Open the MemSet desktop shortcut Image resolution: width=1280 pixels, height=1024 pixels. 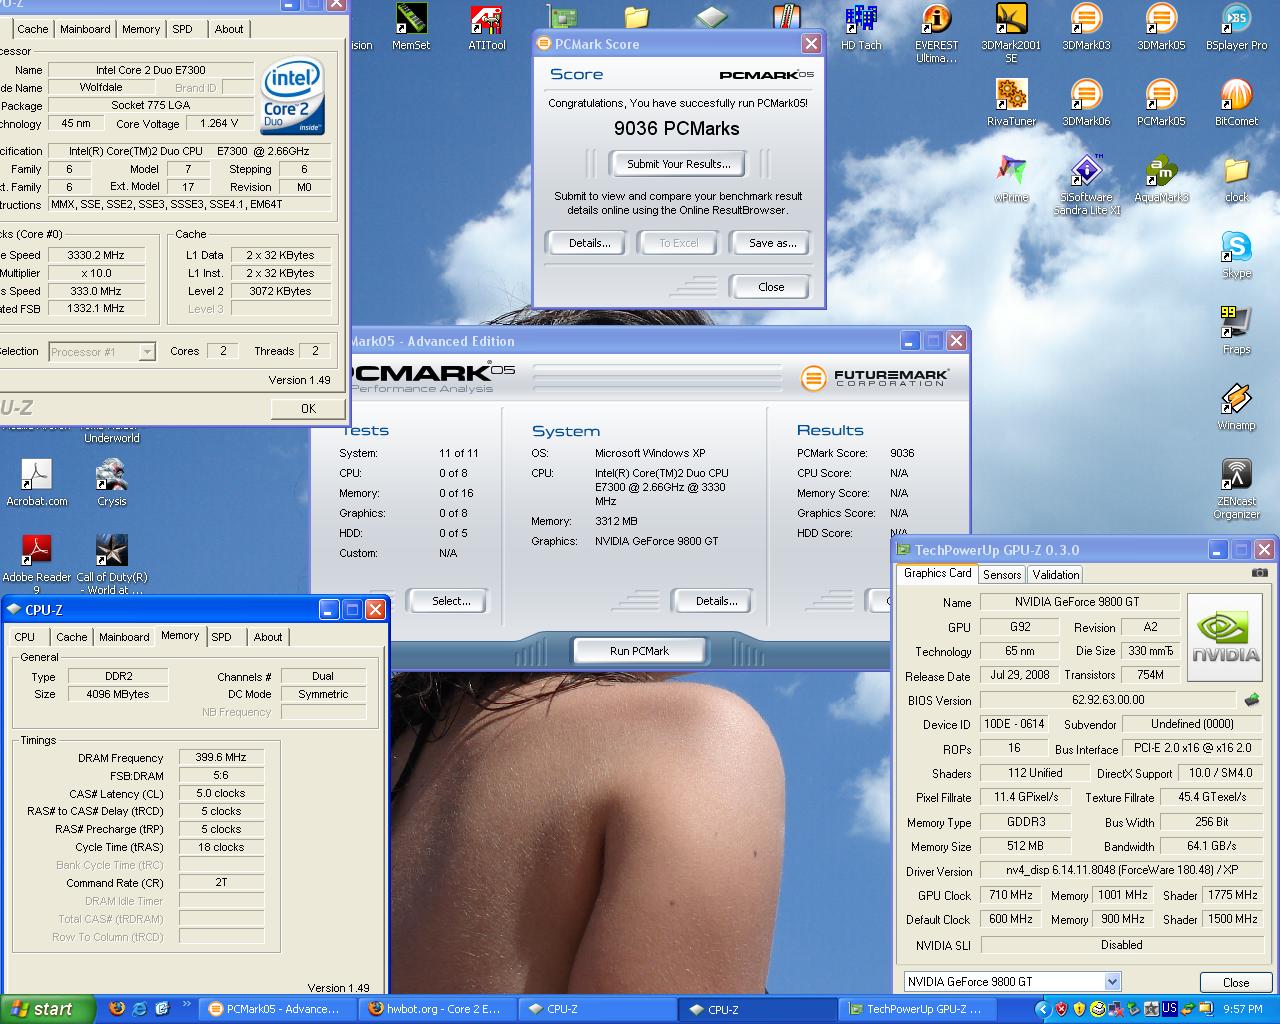pos(411,27)
